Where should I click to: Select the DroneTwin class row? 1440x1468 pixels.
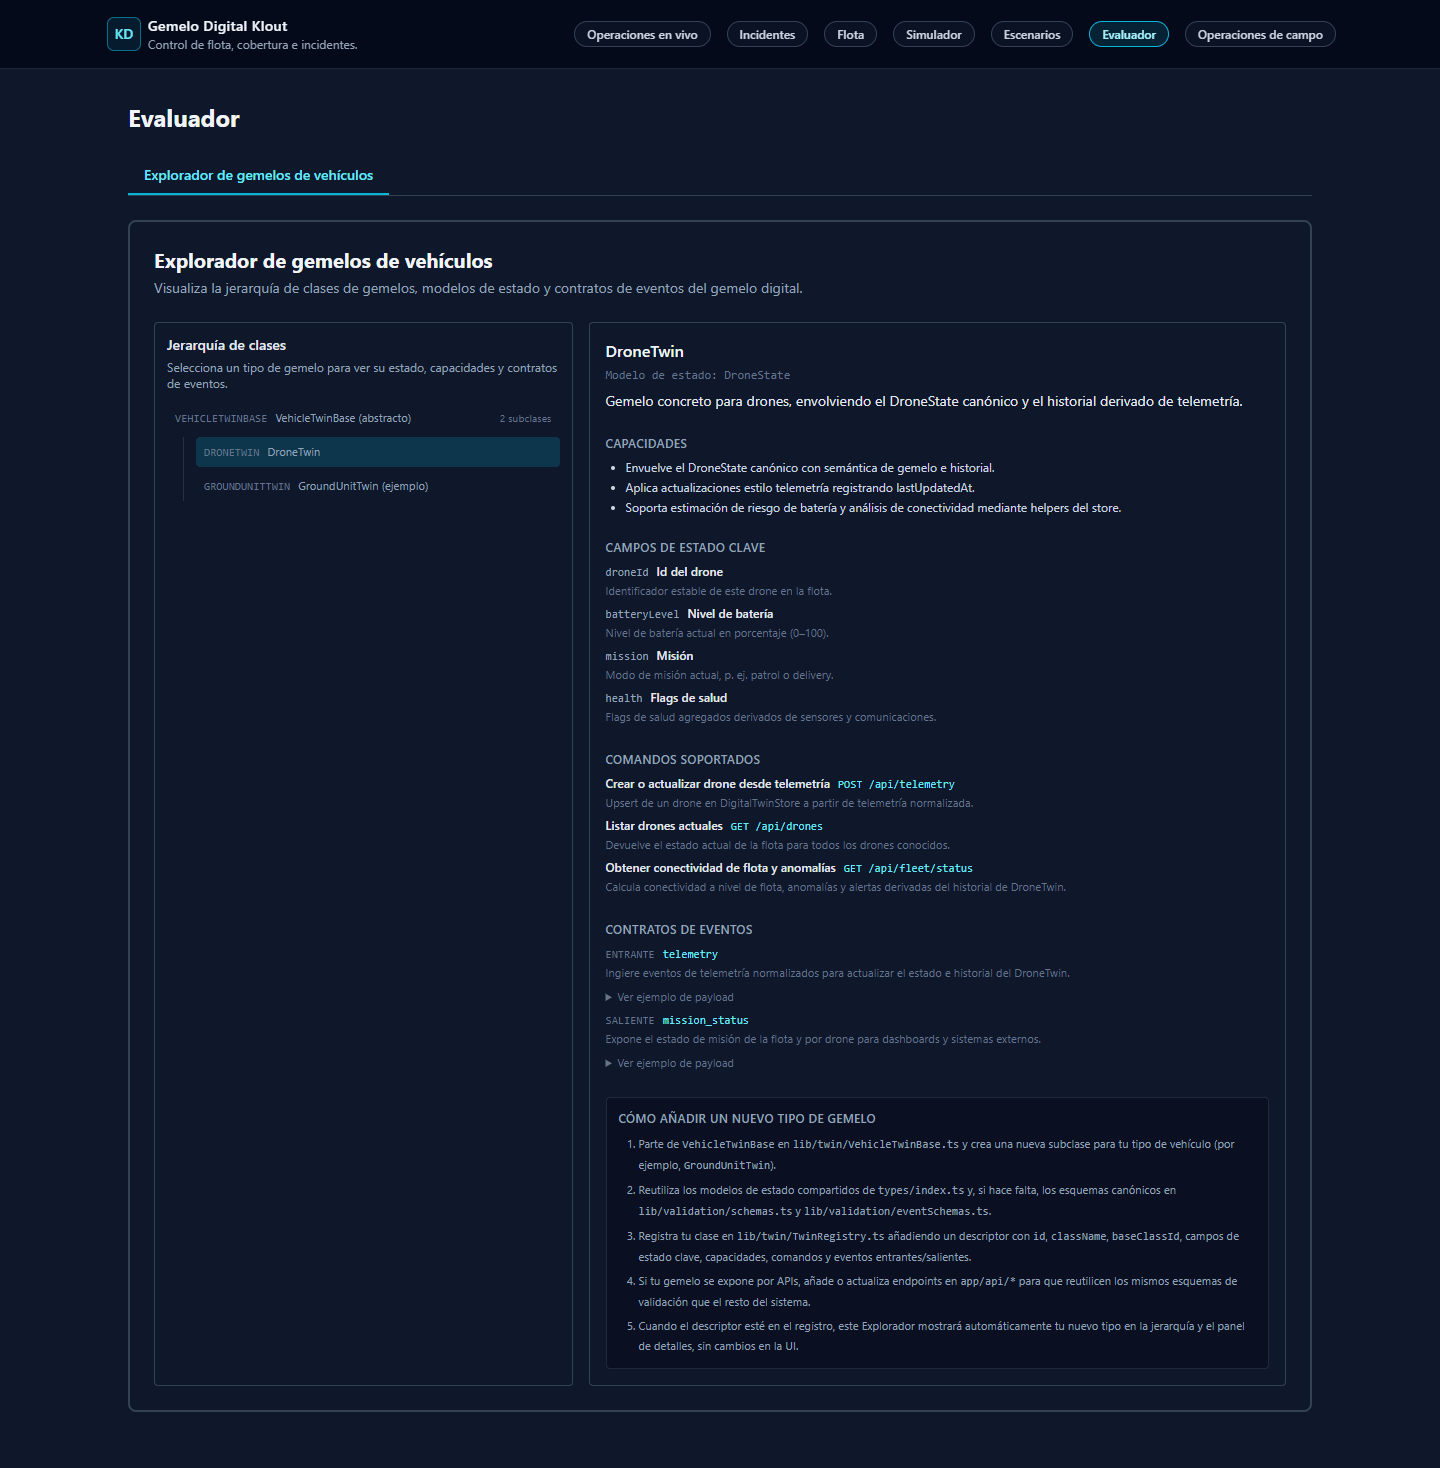click(378, 452)
